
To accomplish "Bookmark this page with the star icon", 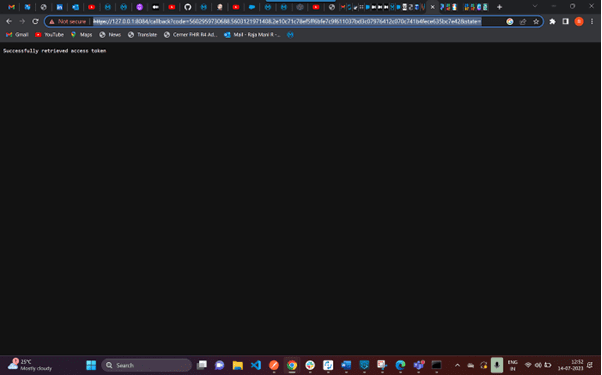I will [x=536, y=21].
